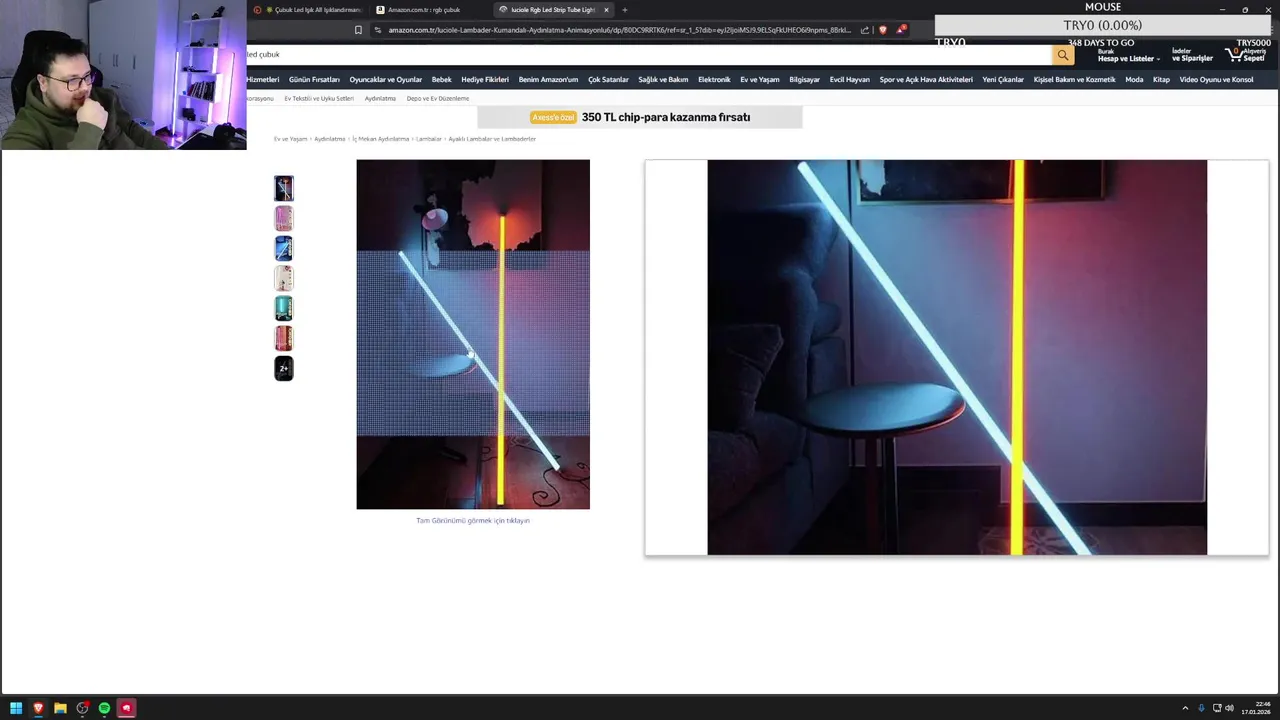Open File Explorer from the taskbar
Image resolution: width=1280 pixels, height=720 pixels.
coord(60,708)
